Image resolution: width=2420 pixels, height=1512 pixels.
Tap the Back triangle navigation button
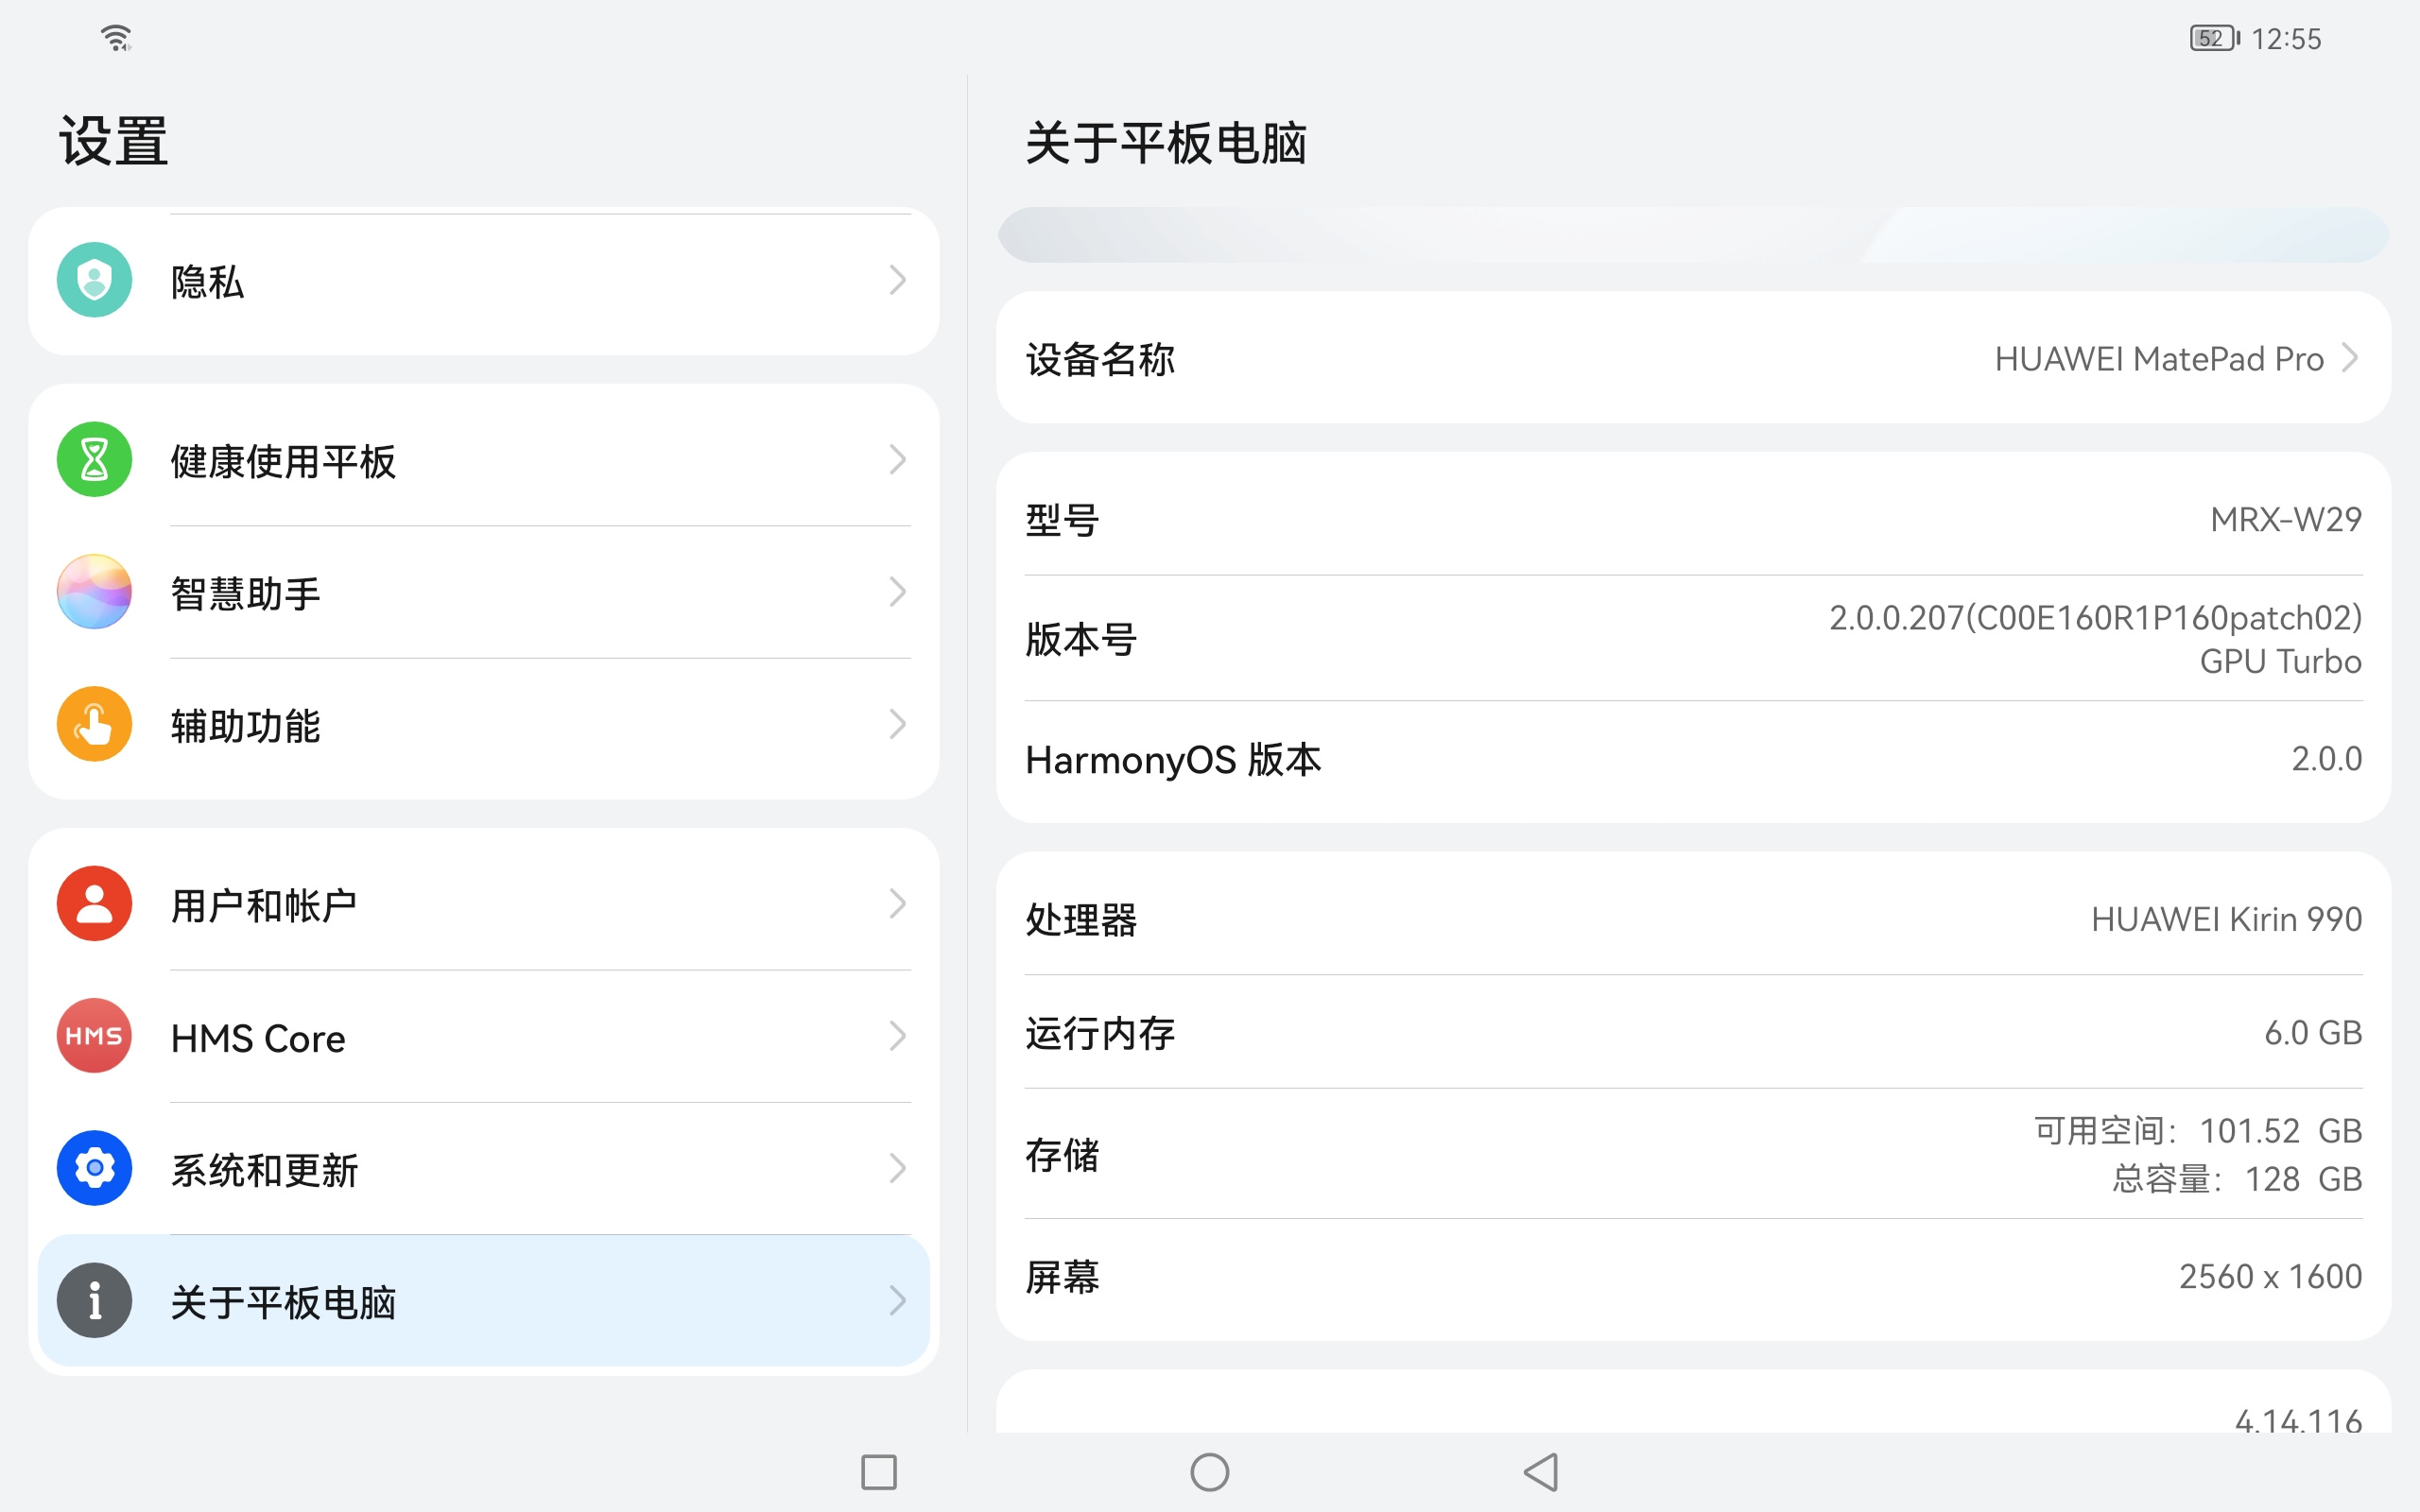(x=1541, y=1472)
